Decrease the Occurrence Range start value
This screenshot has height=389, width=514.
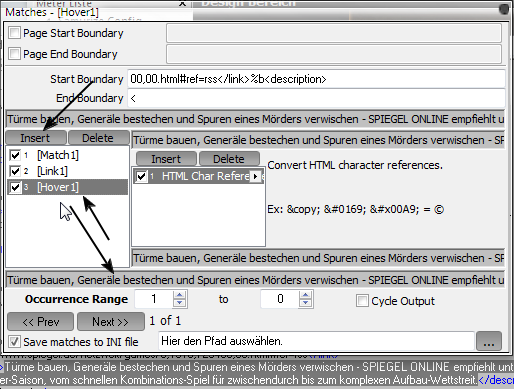point(180,303)
